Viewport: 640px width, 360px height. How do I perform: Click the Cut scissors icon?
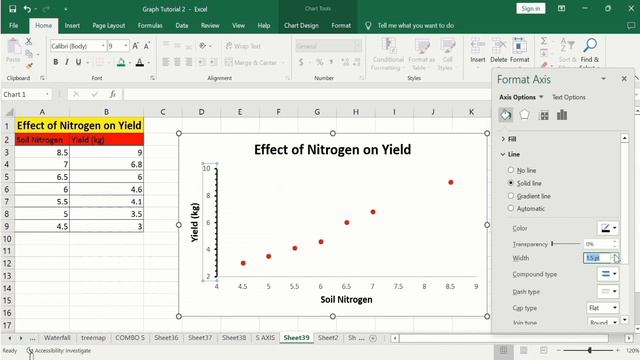point(29,41)
